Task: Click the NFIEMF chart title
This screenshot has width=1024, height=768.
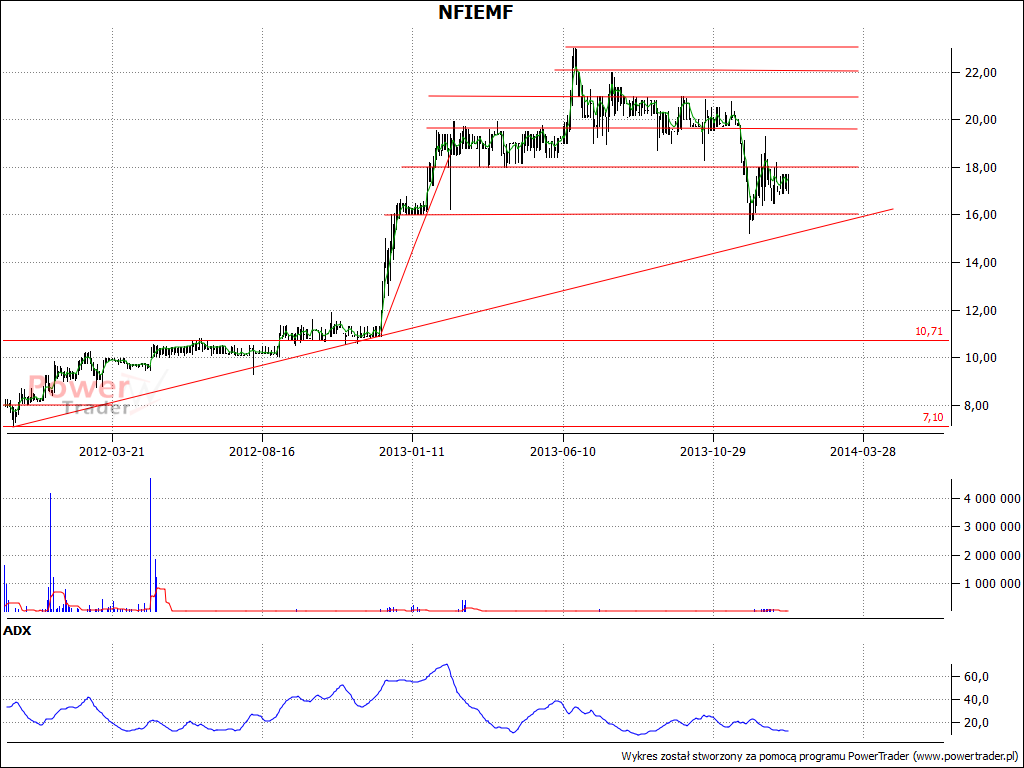Action: (x=475, y=12)
